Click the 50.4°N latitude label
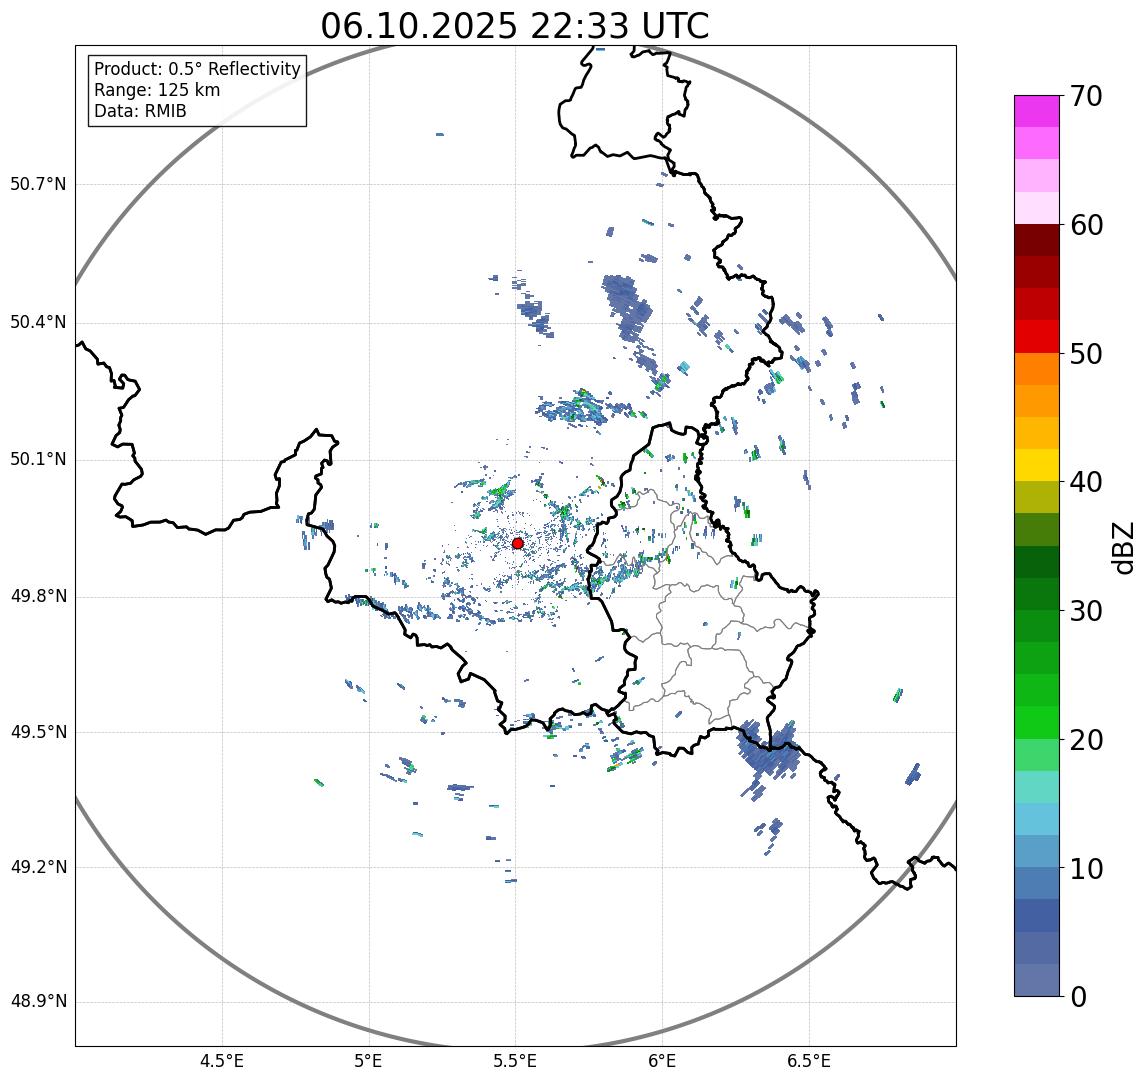The height and width of the screenshot is (1081, 1148). point(38,322)
